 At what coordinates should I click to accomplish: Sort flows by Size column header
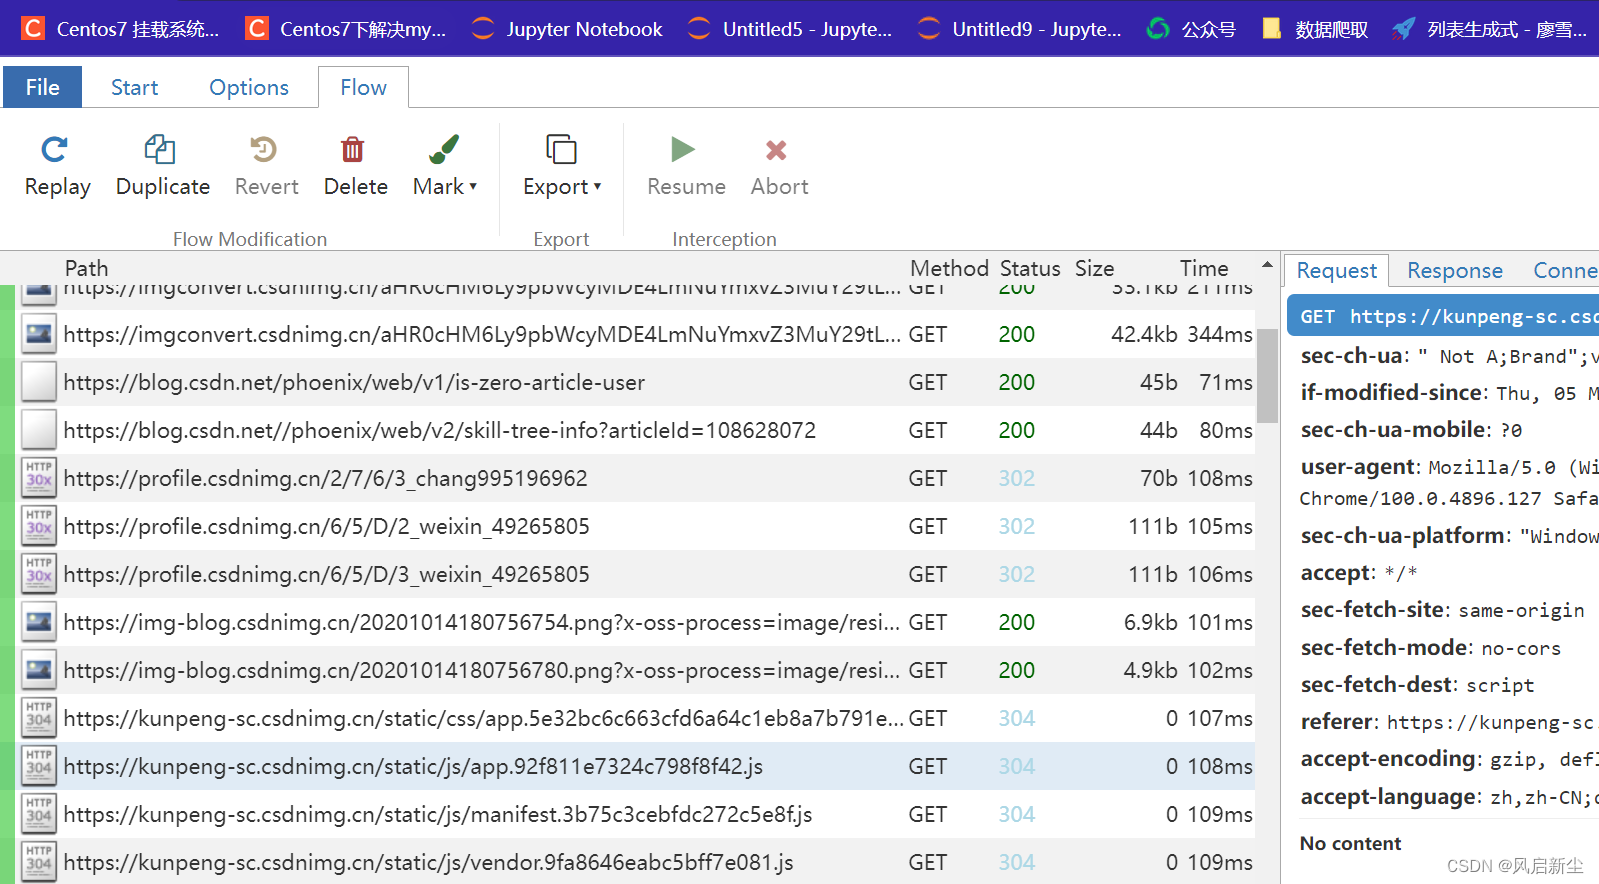pyautogui.click(x=1094, y=268)
